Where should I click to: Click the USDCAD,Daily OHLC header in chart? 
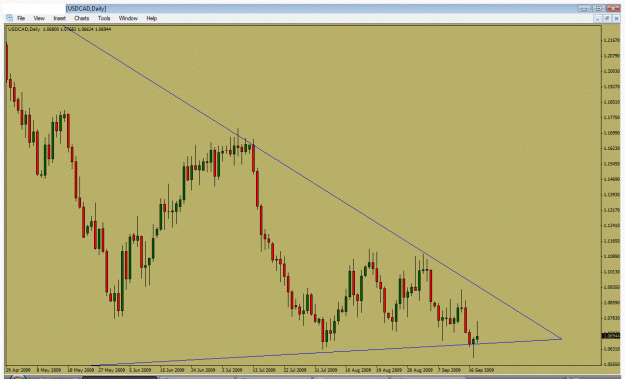(59, 29)
